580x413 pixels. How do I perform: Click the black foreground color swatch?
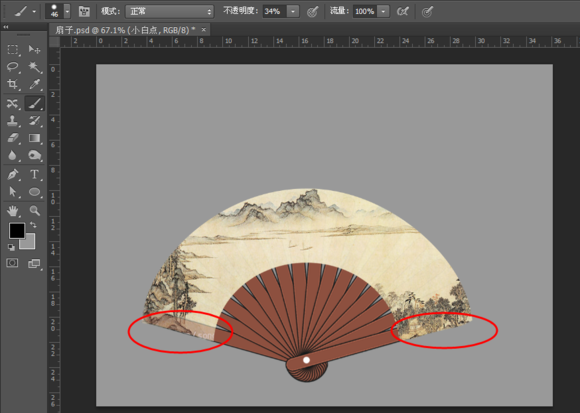tap(17, 231)
